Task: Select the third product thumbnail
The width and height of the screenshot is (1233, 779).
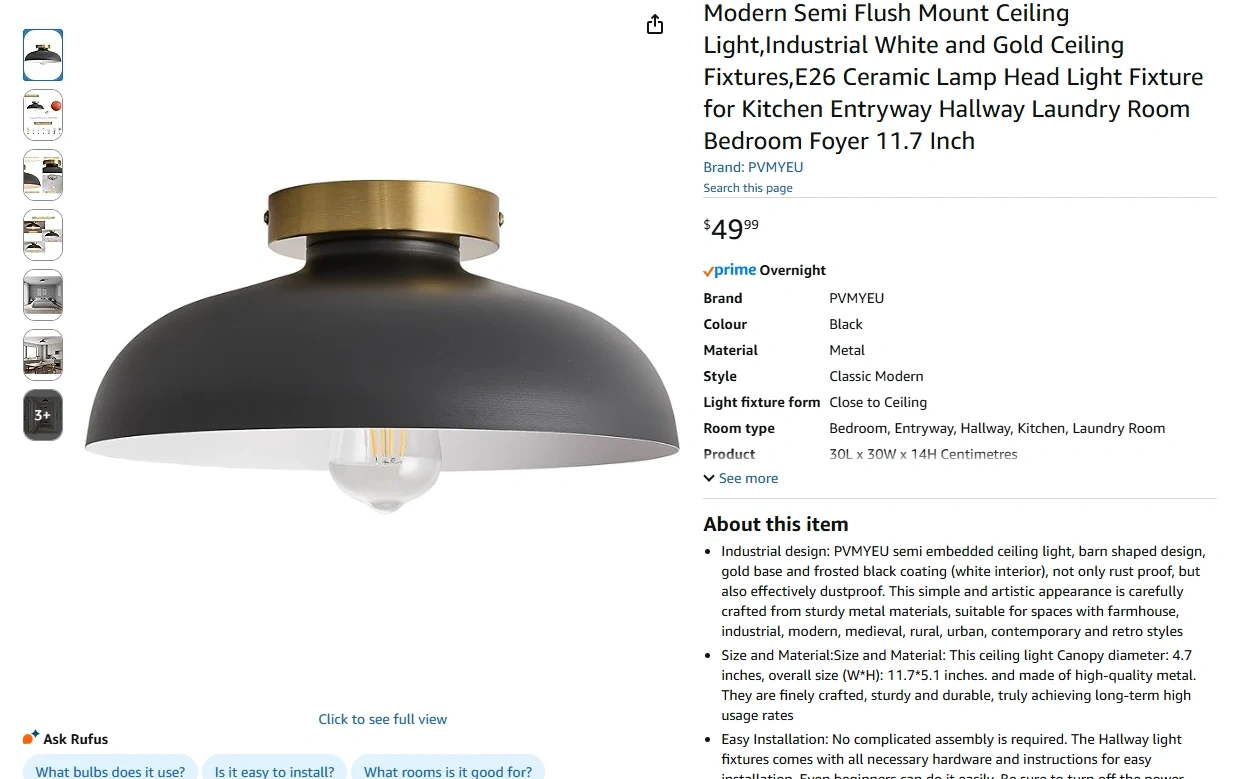Action: coord(43,175)
